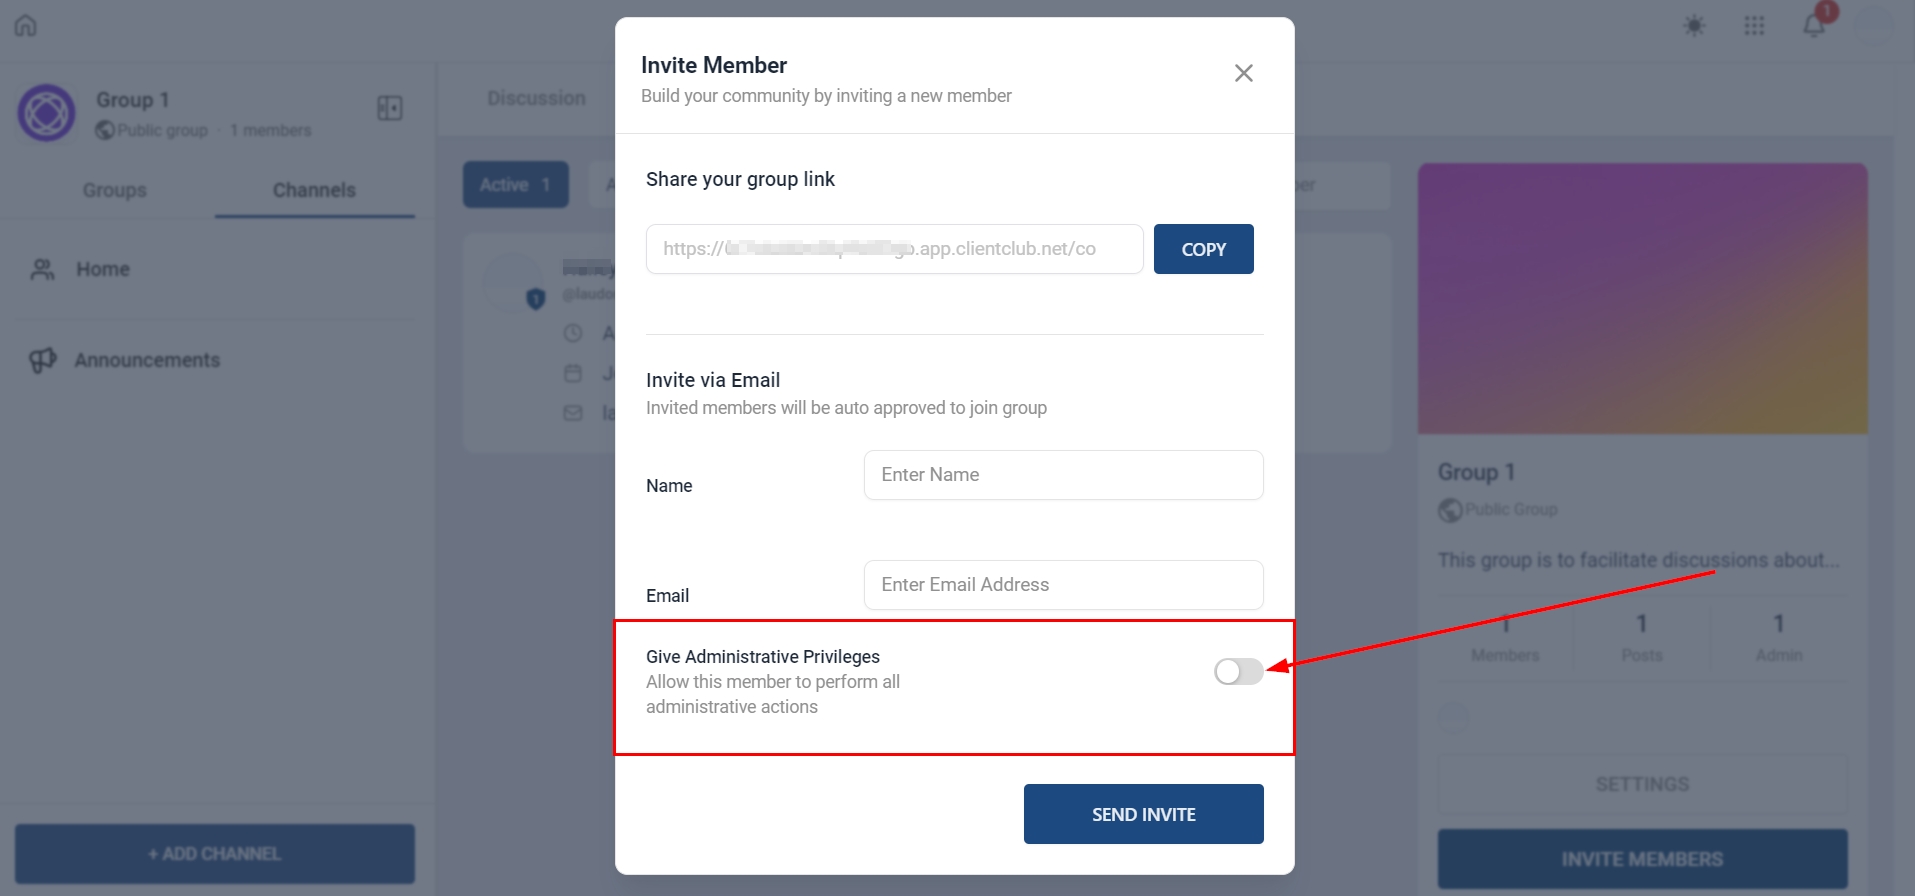Click the Group 1 avatar logo
Image resolution: width=1915 pixels, height=896 pixels.
pos(46,113)
